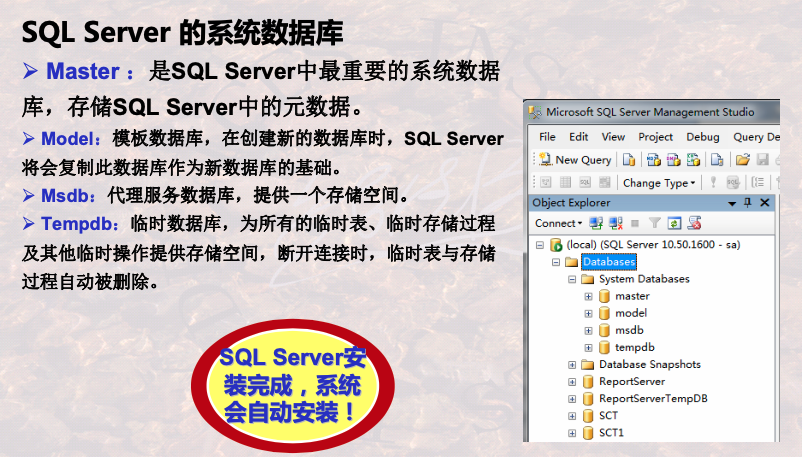Select the highlighted Databases folder

(x=609, y=262)
